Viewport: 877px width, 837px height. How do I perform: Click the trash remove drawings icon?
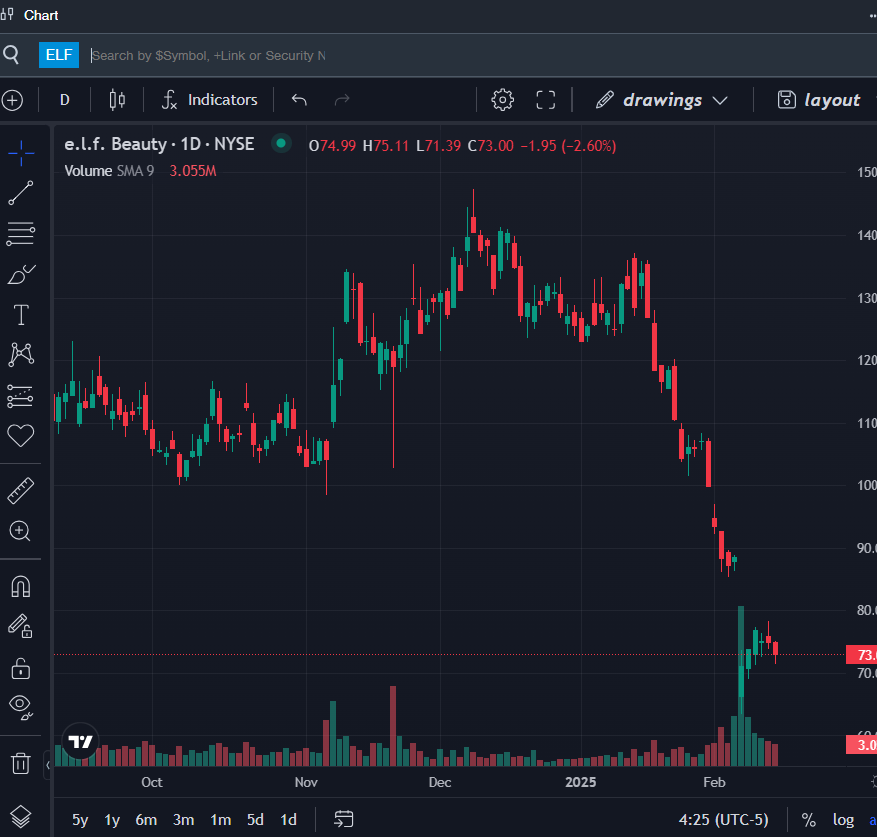point(21,763)
